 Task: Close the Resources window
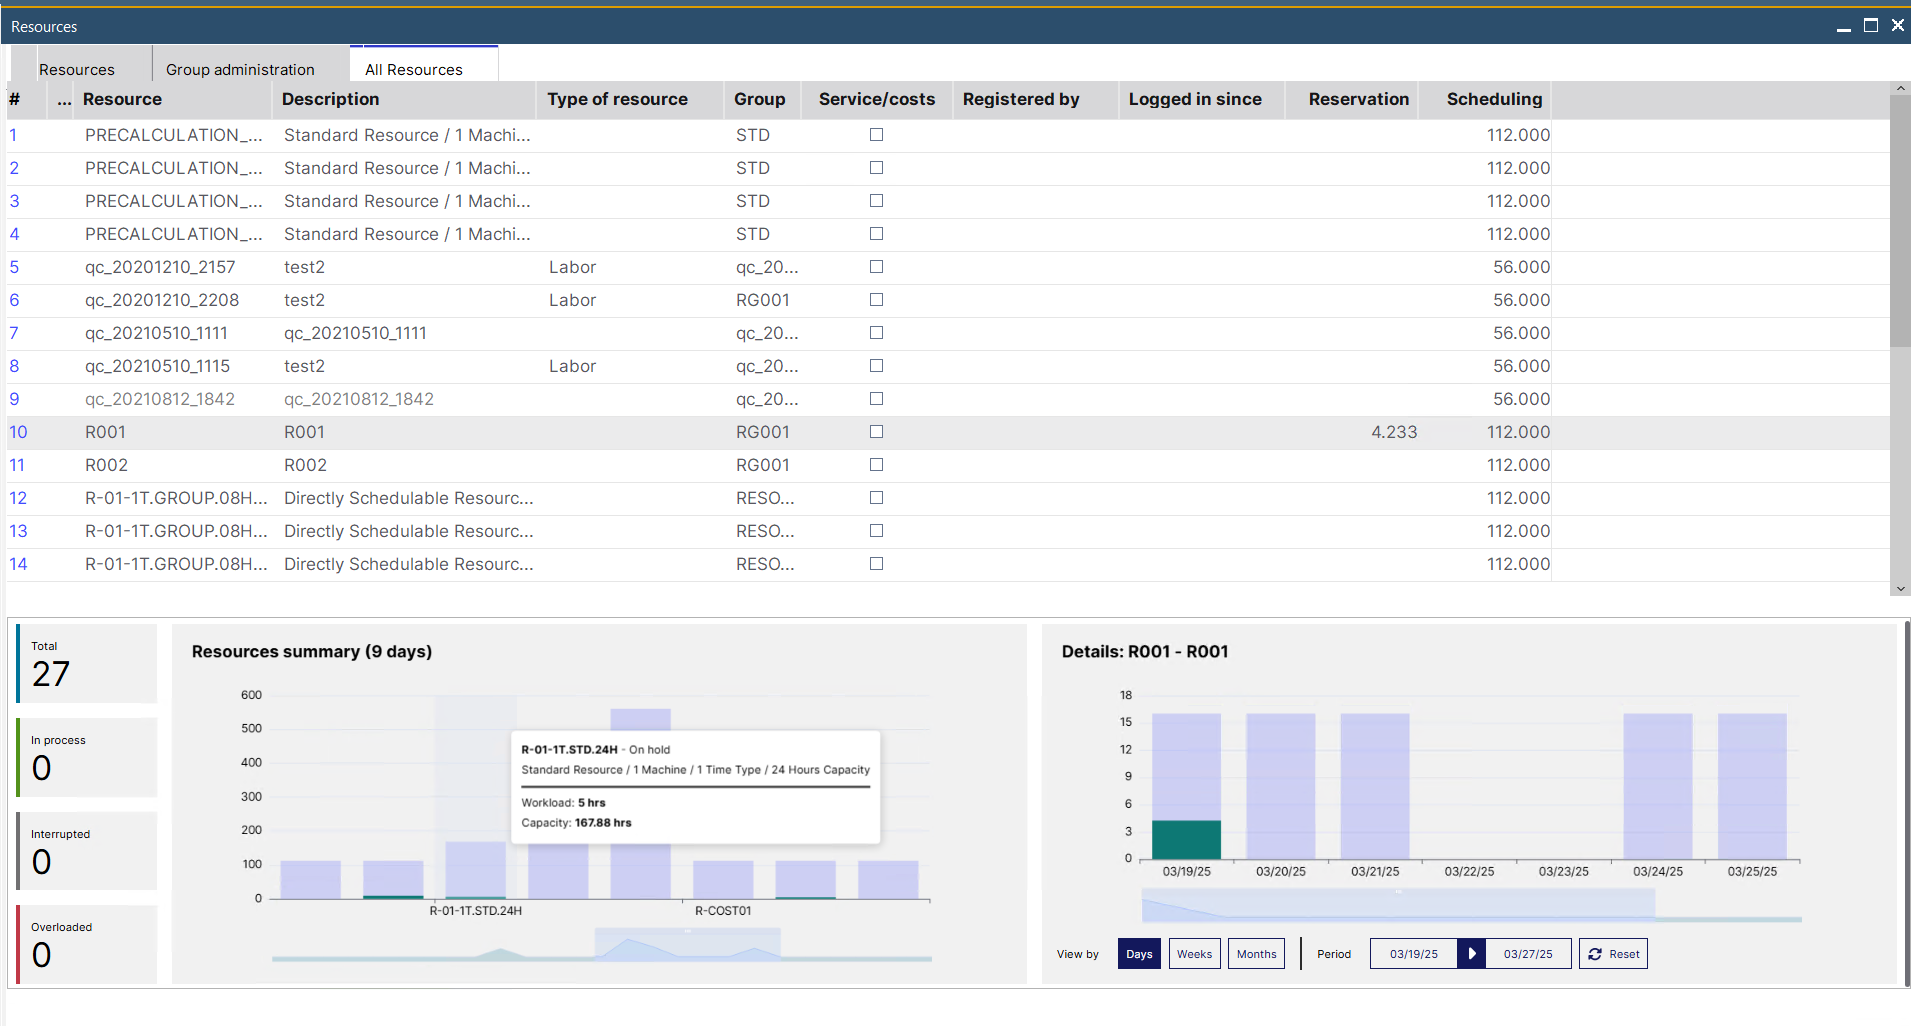1897,26
